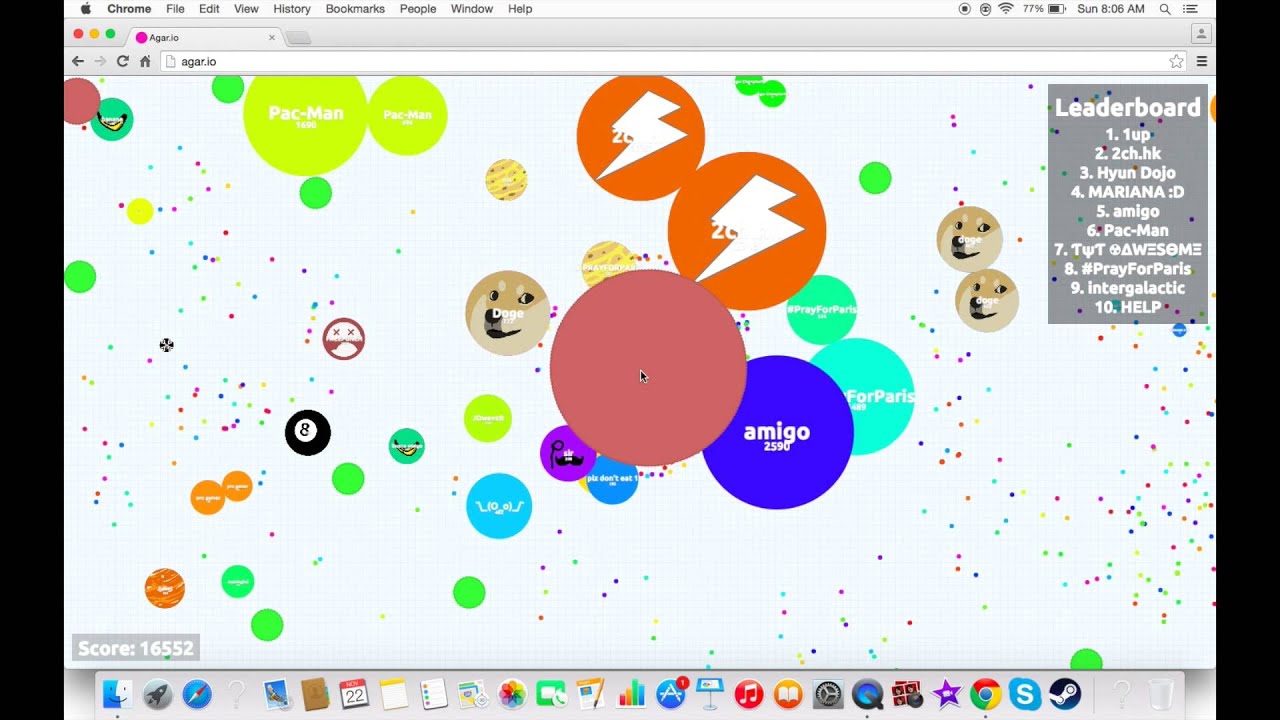Click leaderboard entry 9. intergalactic

[1128, 288]
